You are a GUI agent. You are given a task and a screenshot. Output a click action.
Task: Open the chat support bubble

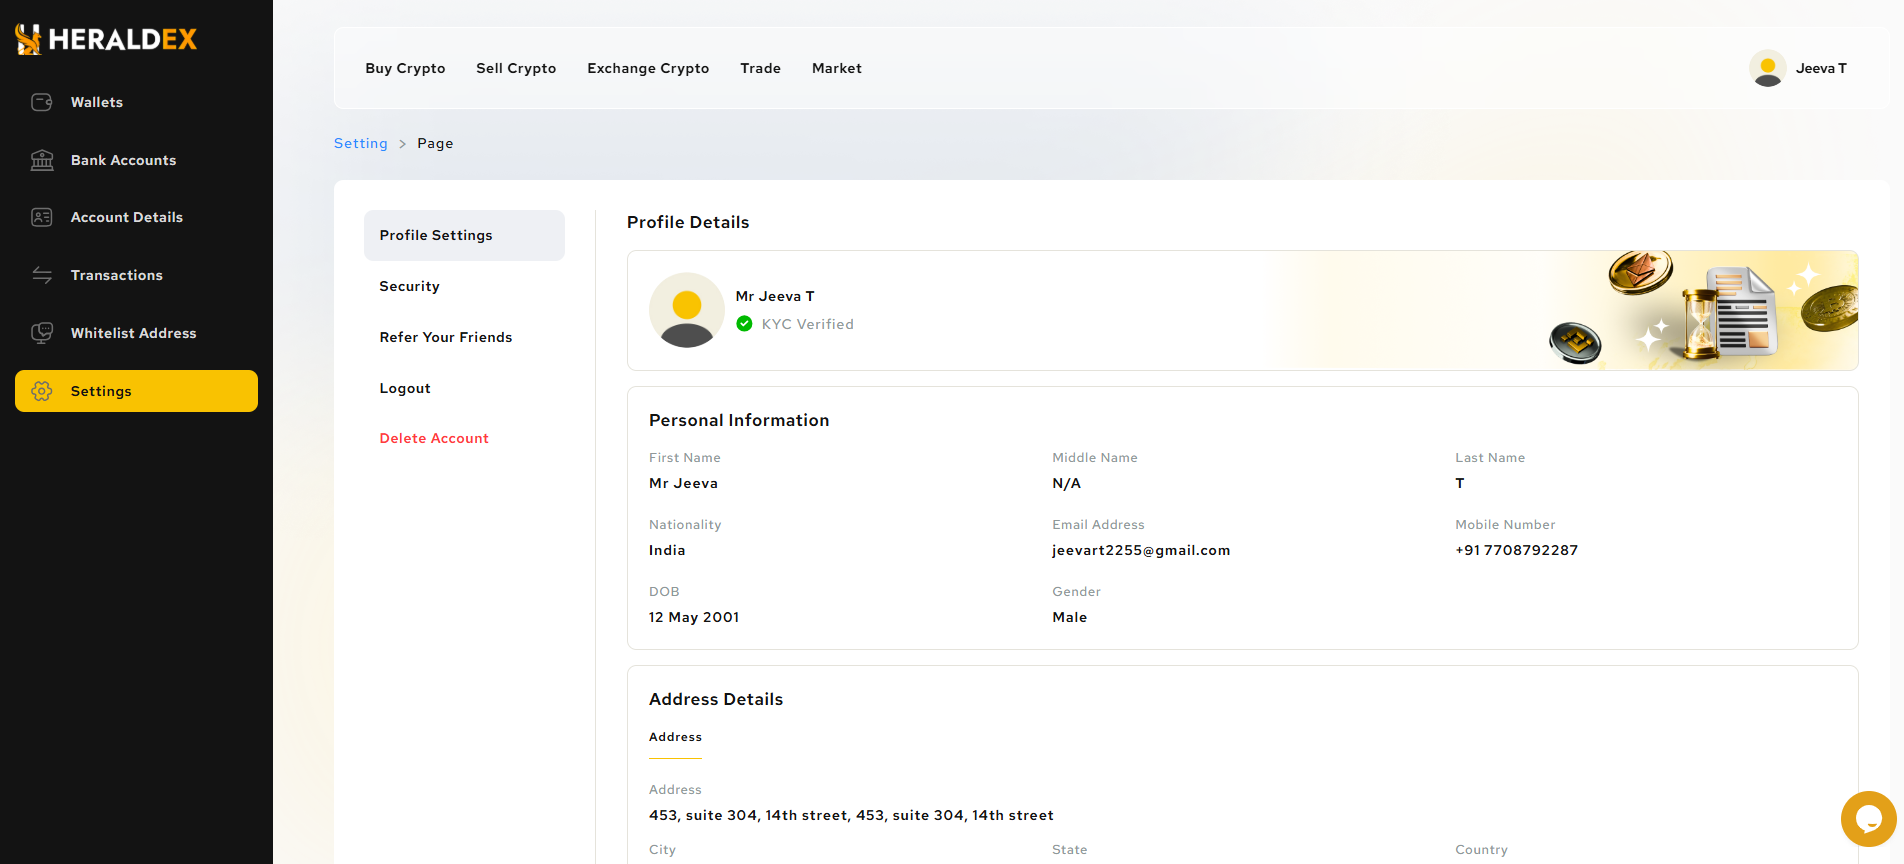point(1868,819)
